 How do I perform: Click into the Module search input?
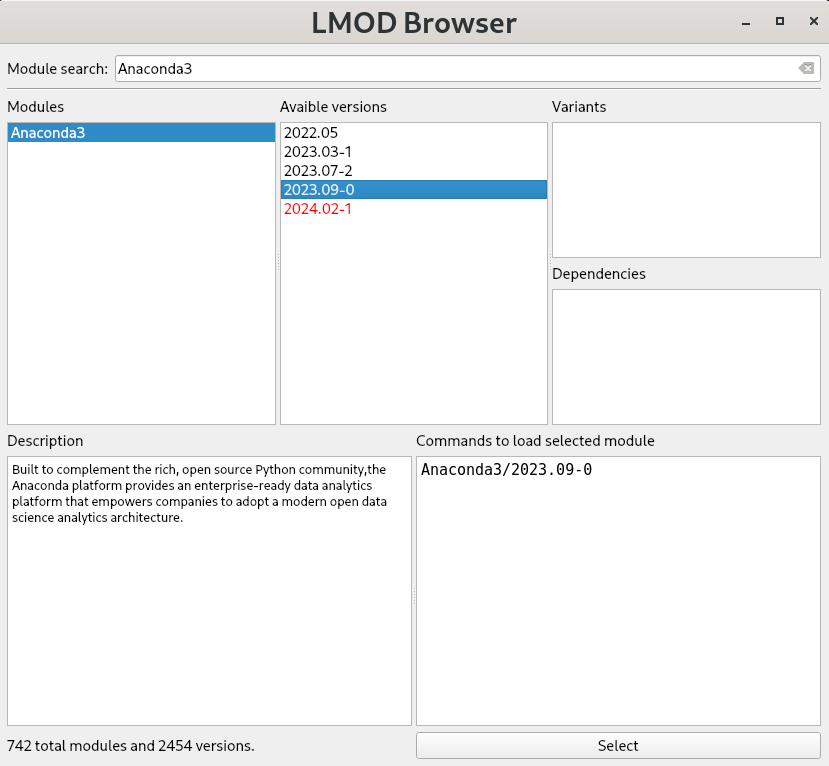click(x=467, y=69)
